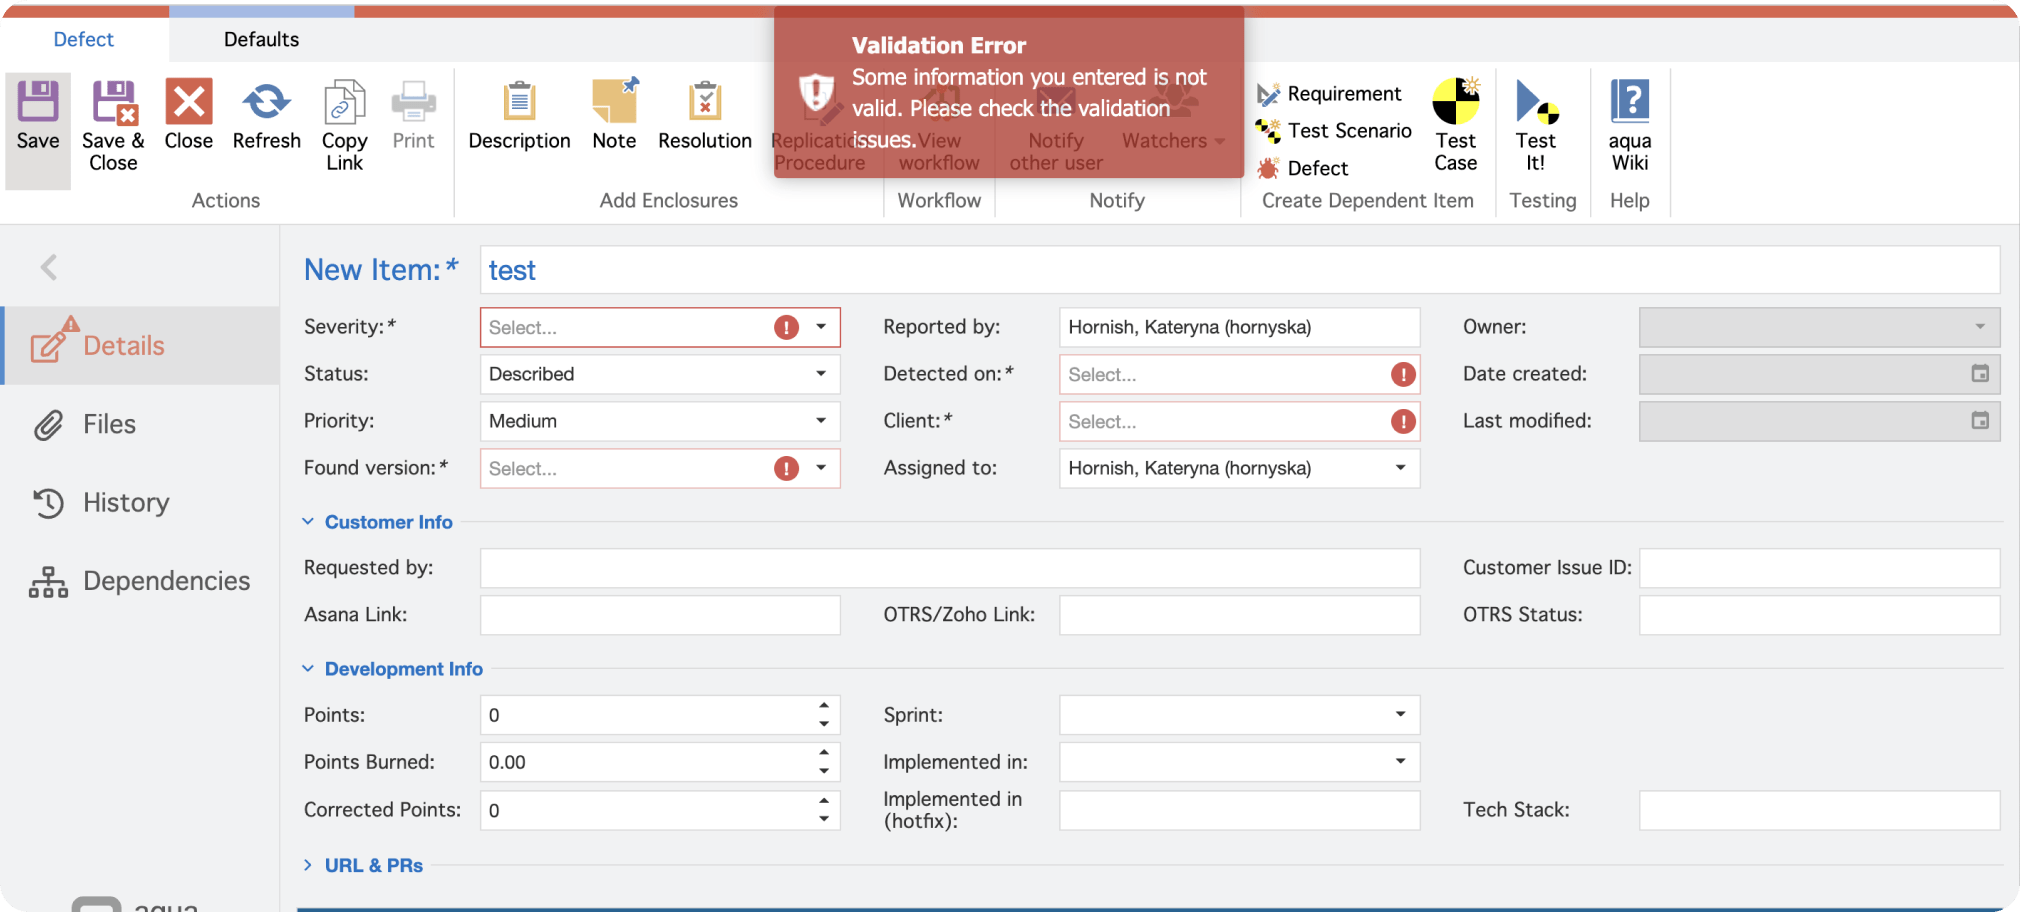Create dependent Test Case
Screen dimensions: 2020x912
(x=1456, y=125)
